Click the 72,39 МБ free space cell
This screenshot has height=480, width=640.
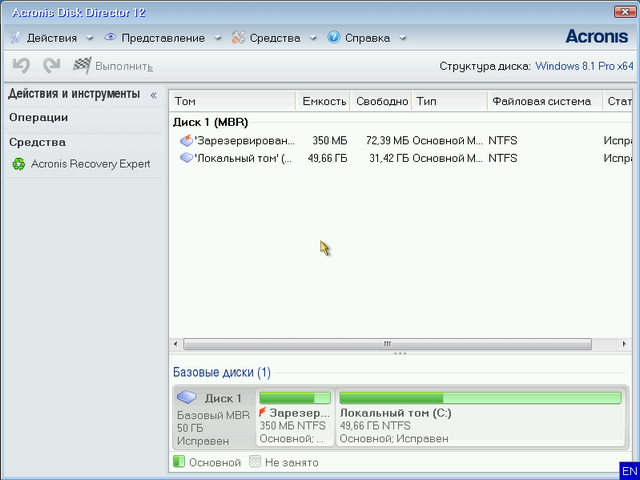[x=387, y=141]
